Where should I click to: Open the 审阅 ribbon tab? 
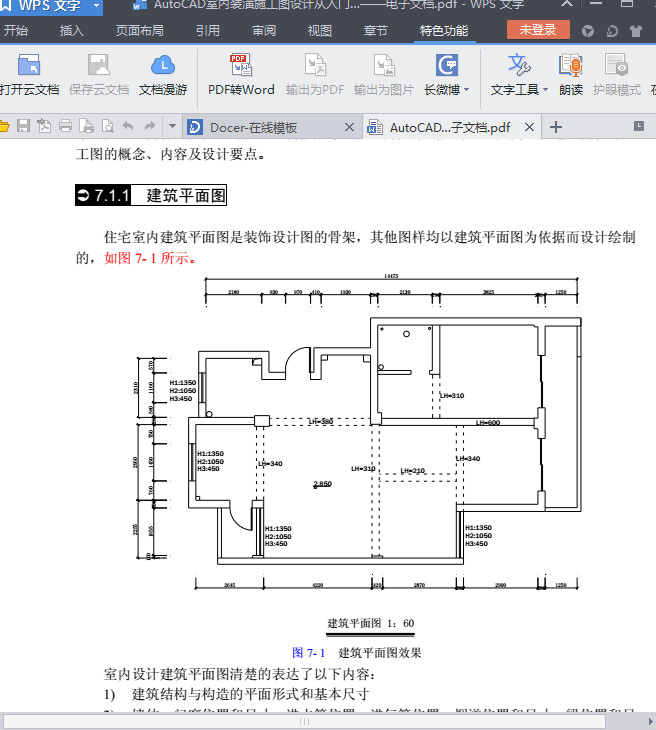tap(264, 31)
